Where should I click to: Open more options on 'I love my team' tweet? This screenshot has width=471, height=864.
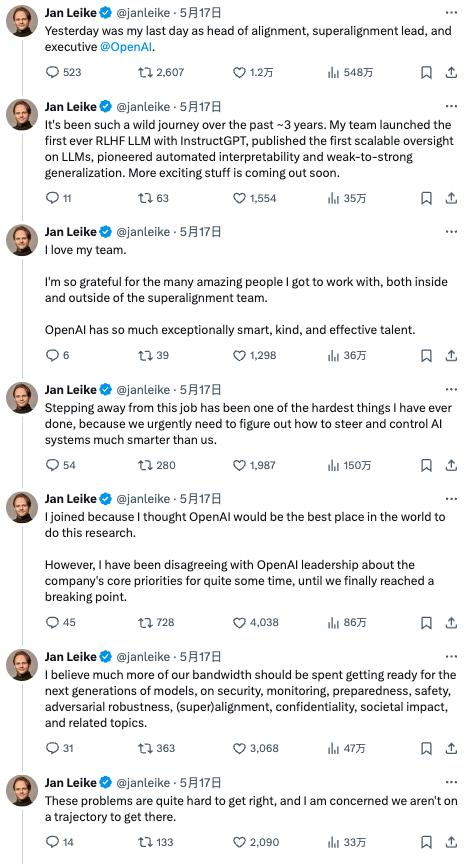[451, 232]
